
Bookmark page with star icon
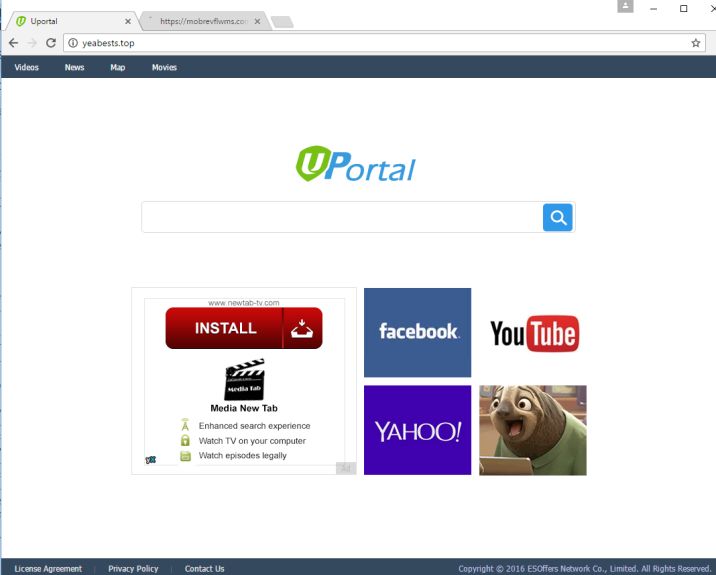point(695,43)
